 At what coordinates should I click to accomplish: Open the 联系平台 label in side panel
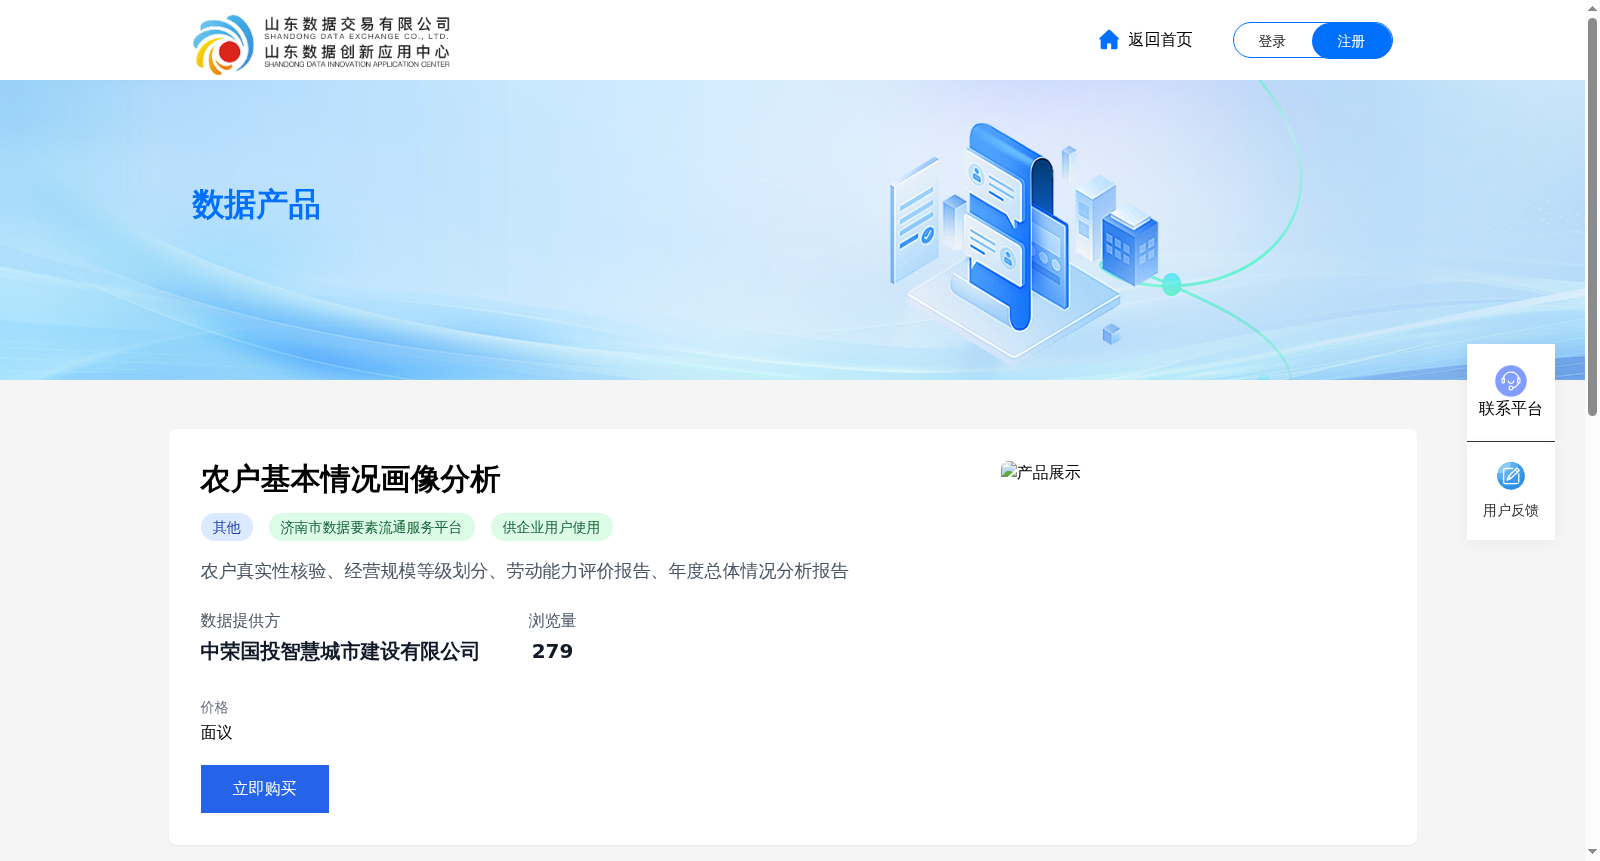coord(1510,409)
